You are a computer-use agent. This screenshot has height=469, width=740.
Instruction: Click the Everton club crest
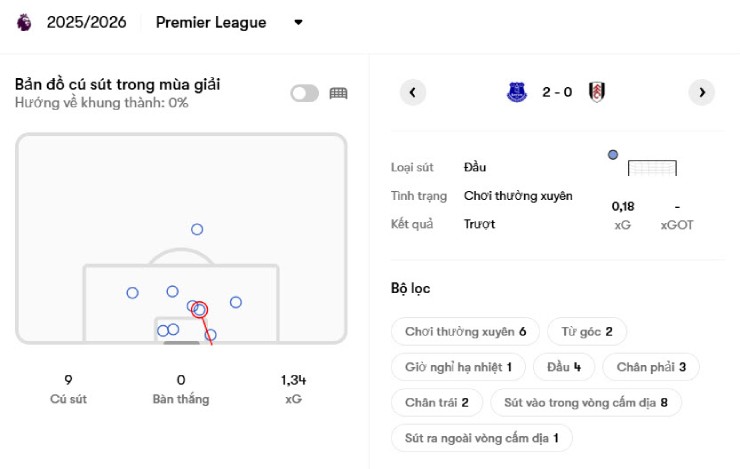click(517, 92)
